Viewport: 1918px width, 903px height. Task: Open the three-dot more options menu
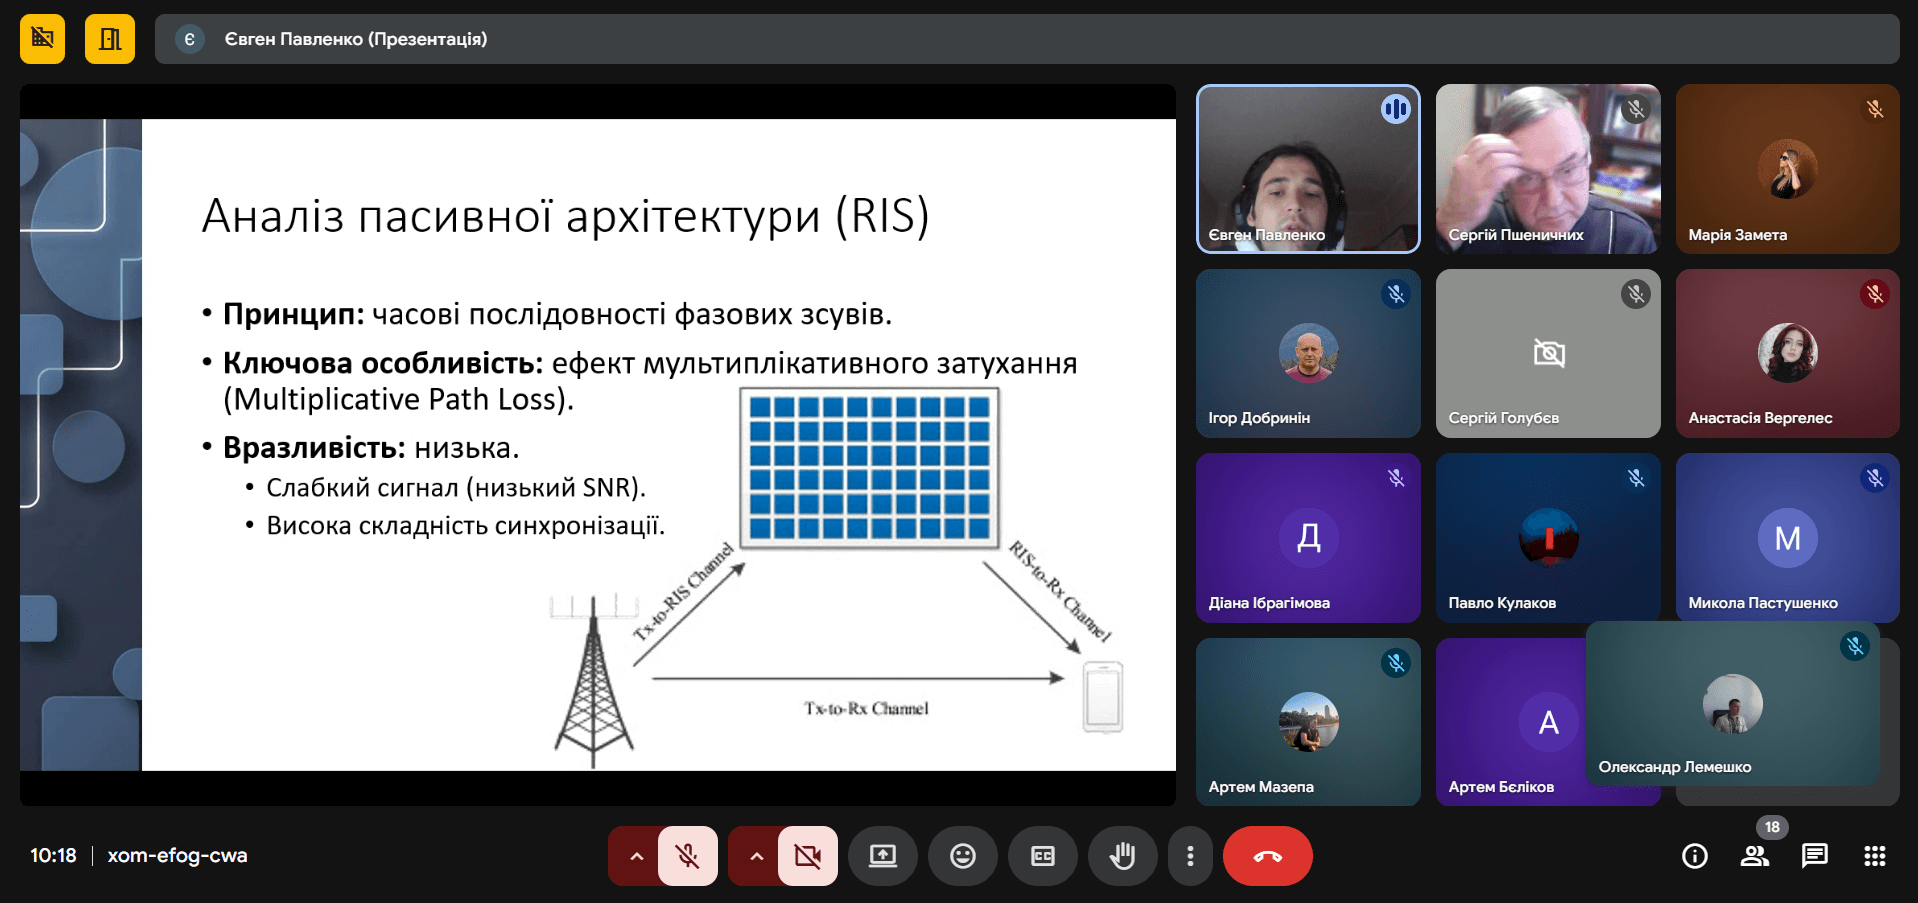tap(1189, 856)
